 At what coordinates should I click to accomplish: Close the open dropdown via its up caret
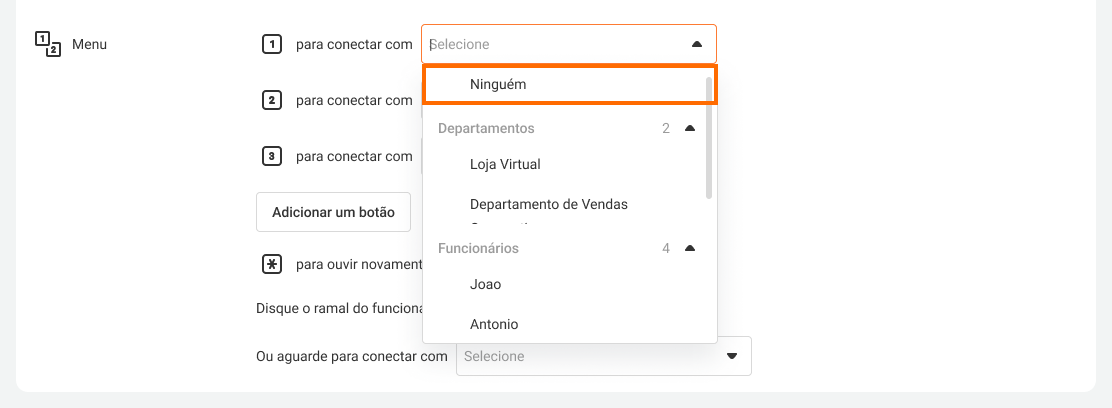click(697, 44)
